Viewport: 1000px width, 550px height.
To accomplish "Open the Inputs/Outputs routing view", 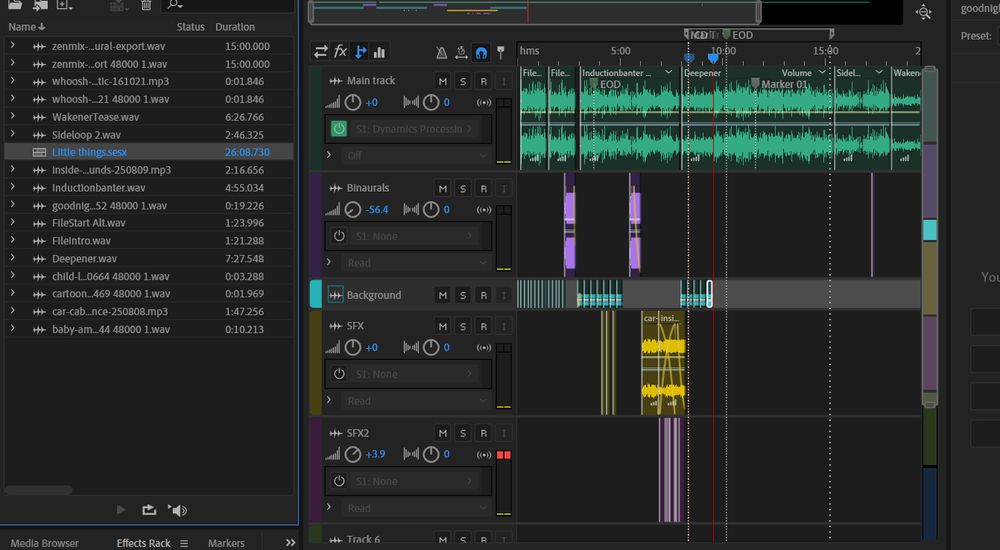I will (321, 52).
